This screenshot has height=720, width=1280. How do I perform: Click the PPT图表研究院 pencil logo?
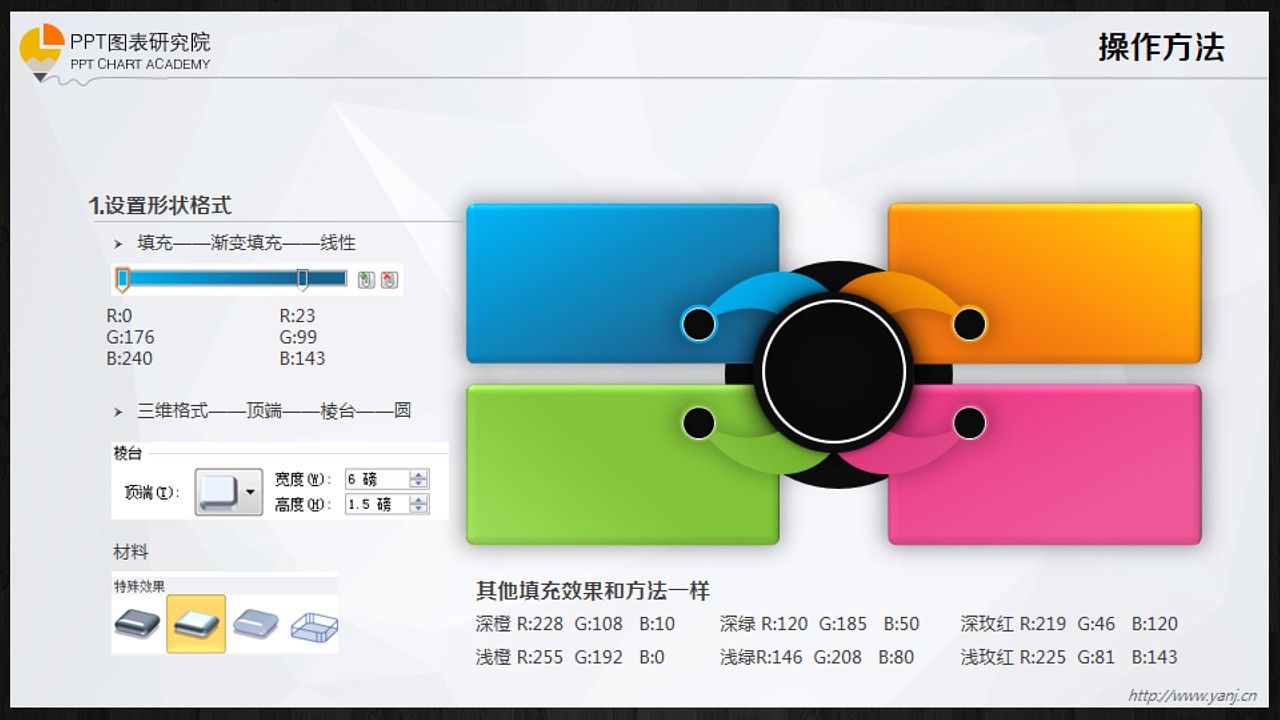coord(42,52)
